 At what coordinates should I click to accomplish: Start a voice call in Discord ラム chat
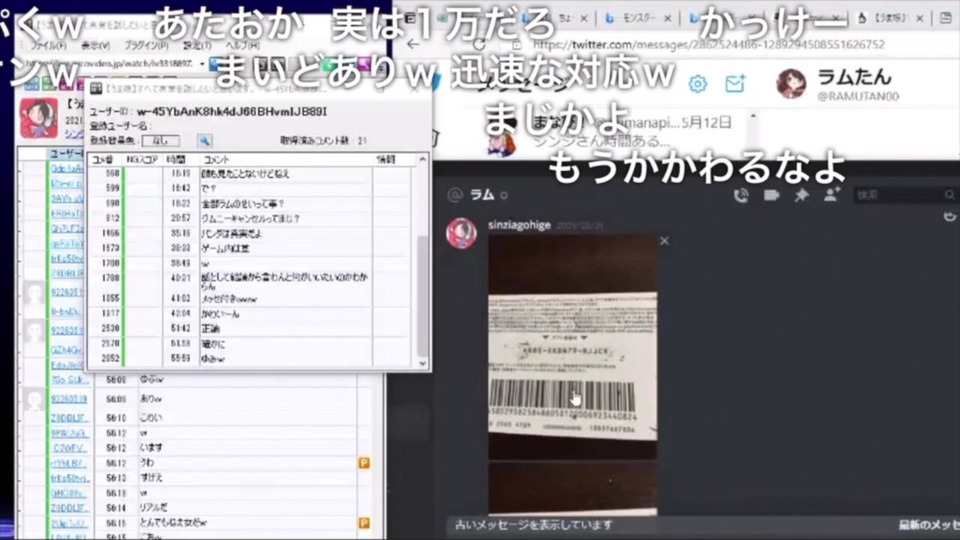pos(741,195)
